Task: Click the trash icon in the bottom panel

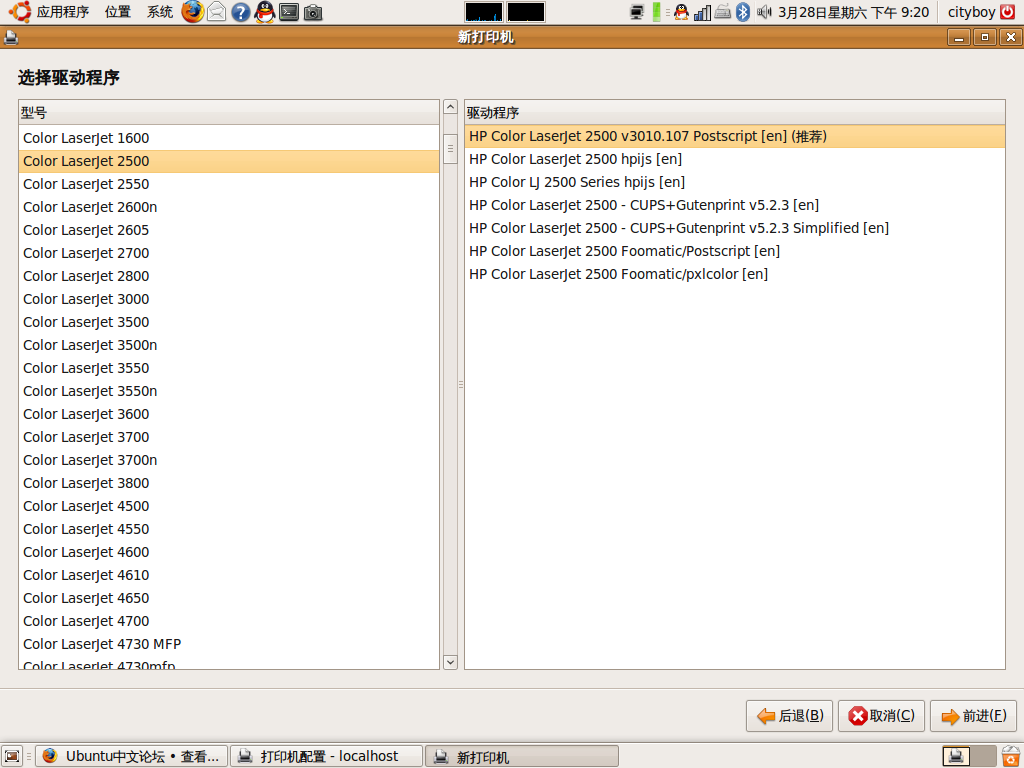Action: pos(1011,756)
